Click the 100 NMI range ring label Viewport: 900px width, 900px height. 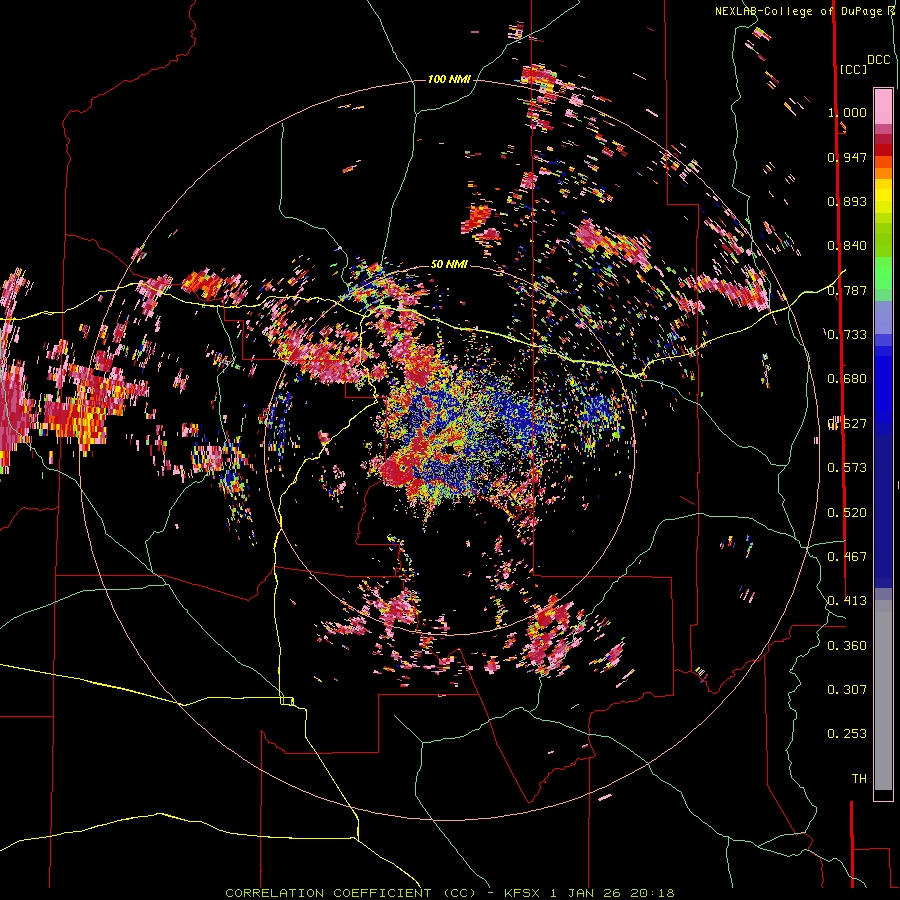click(449, 79)
